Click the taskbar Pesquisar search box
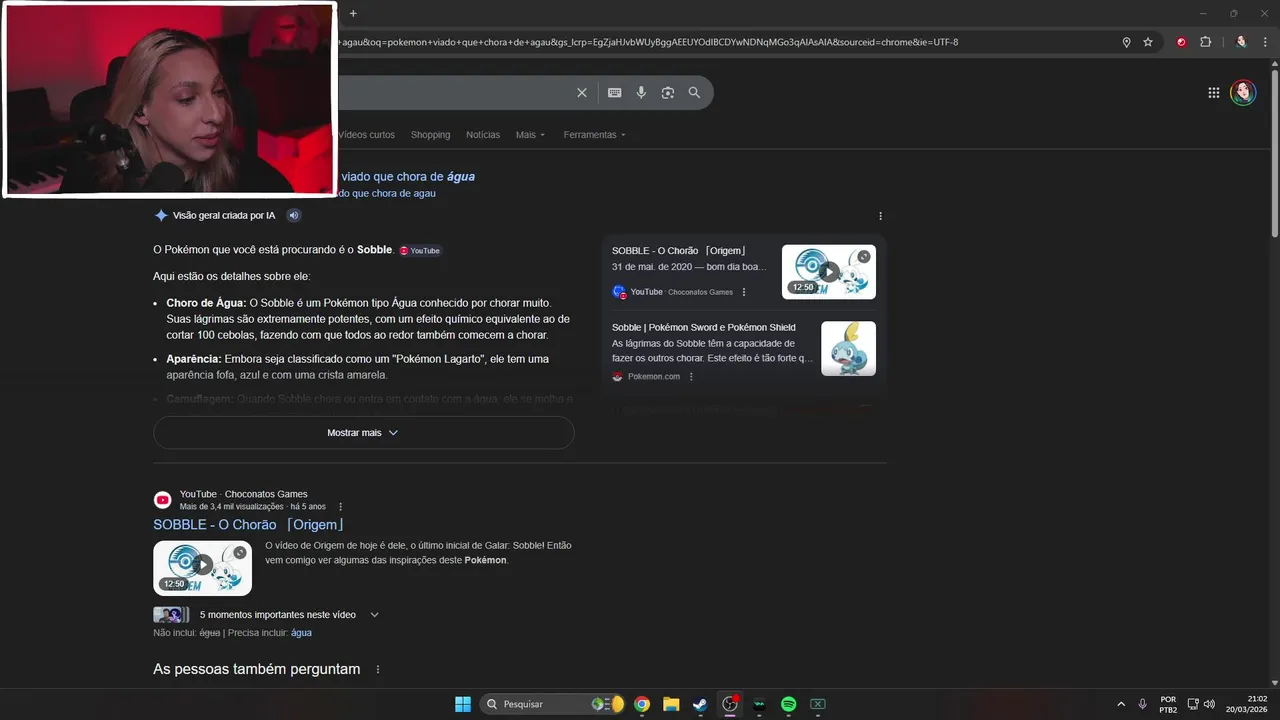 553,704
